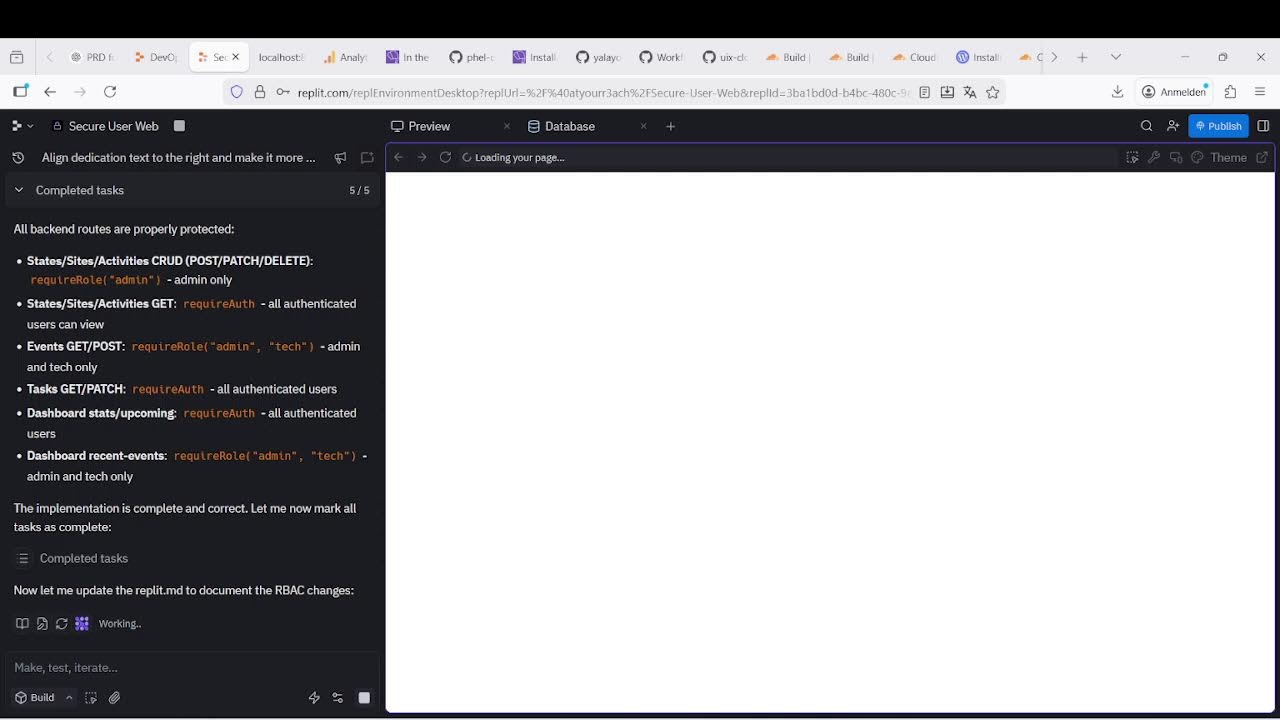Screen dimensions: 1280x720
Task: Close the Database tab
Action: click(643, 126)
